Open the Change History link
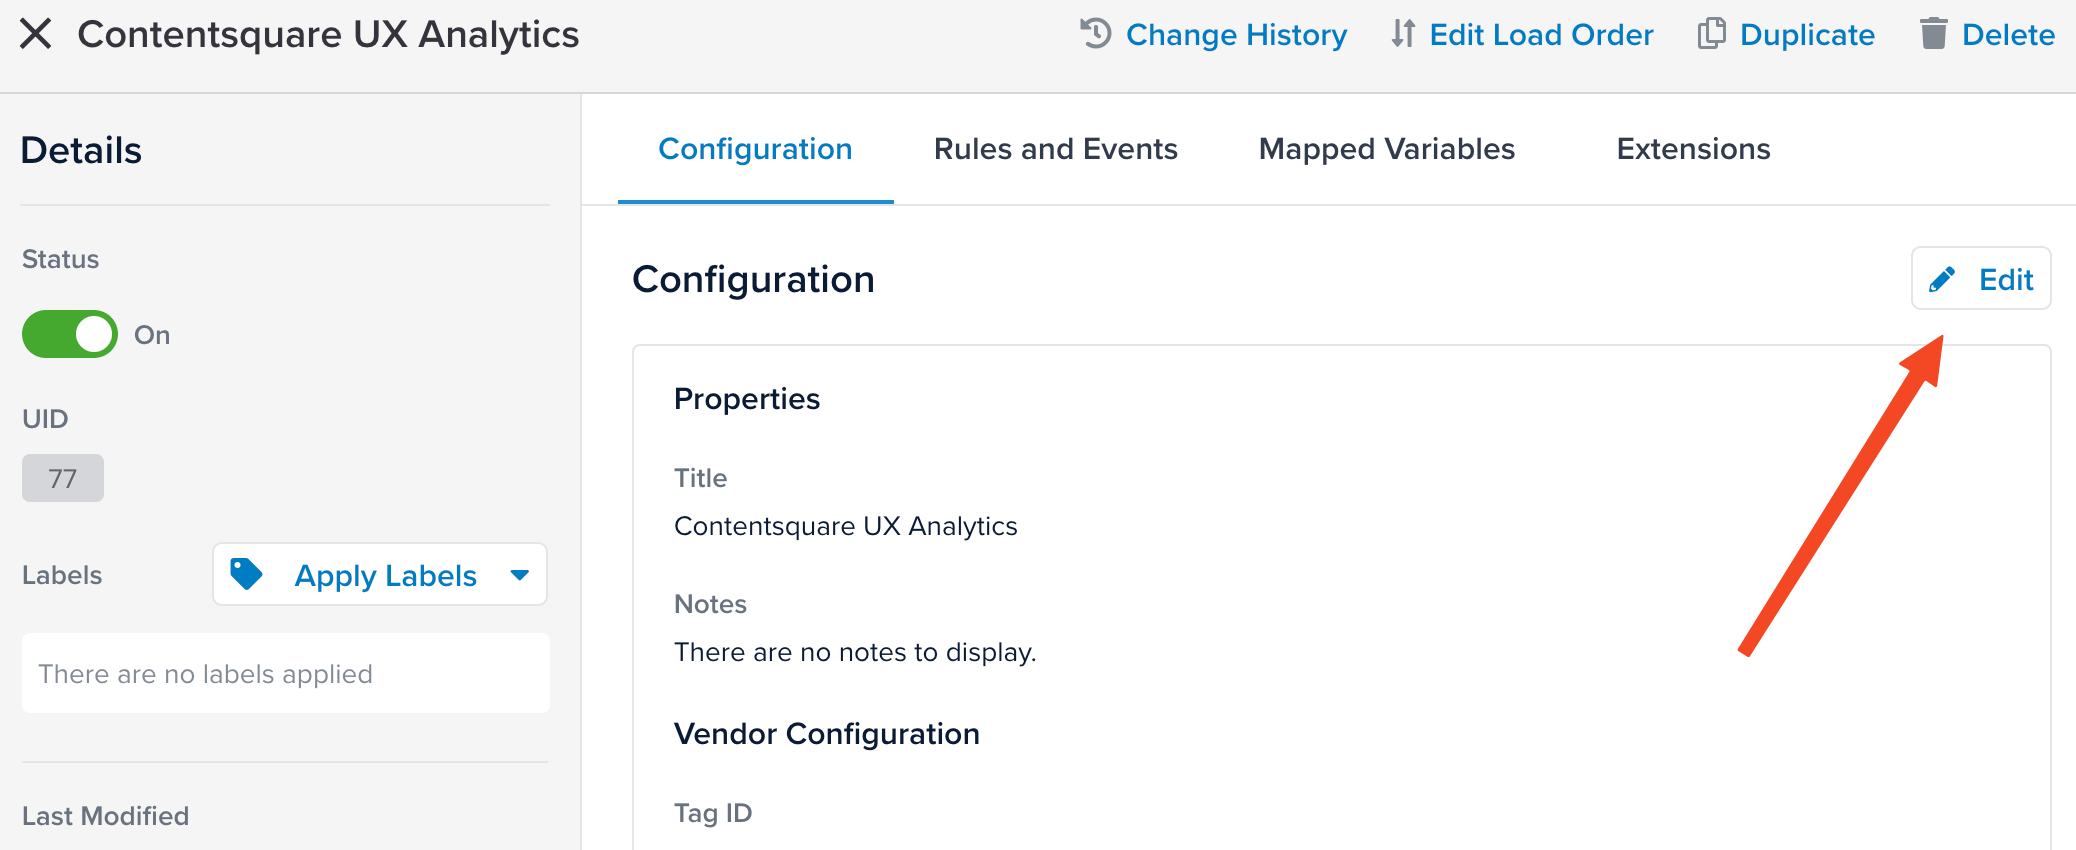2076x850 pixels. tap(1236, 35)
